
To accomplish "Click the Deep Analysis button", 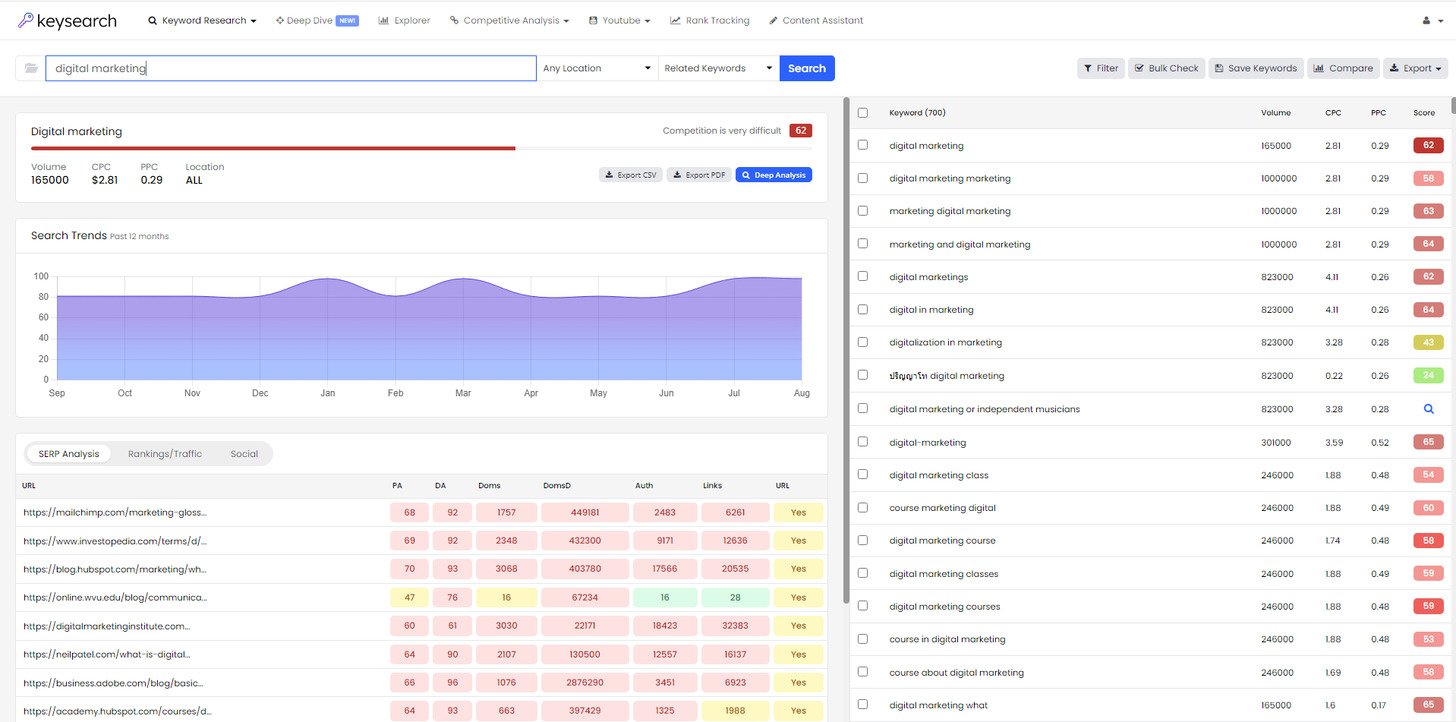I will pos(773,175).
